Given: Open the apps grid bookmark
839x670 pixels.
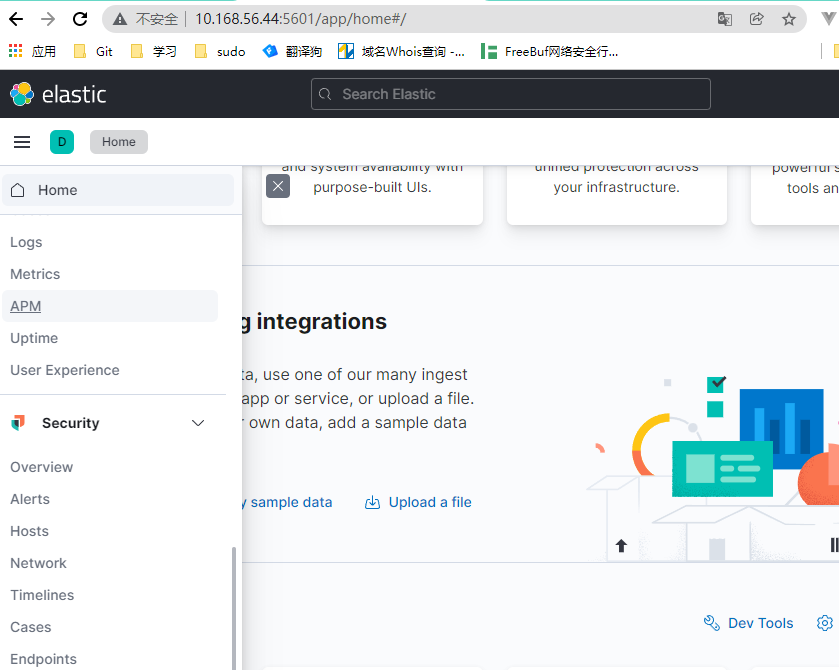Looking at the screenshot, I should 32,51.
